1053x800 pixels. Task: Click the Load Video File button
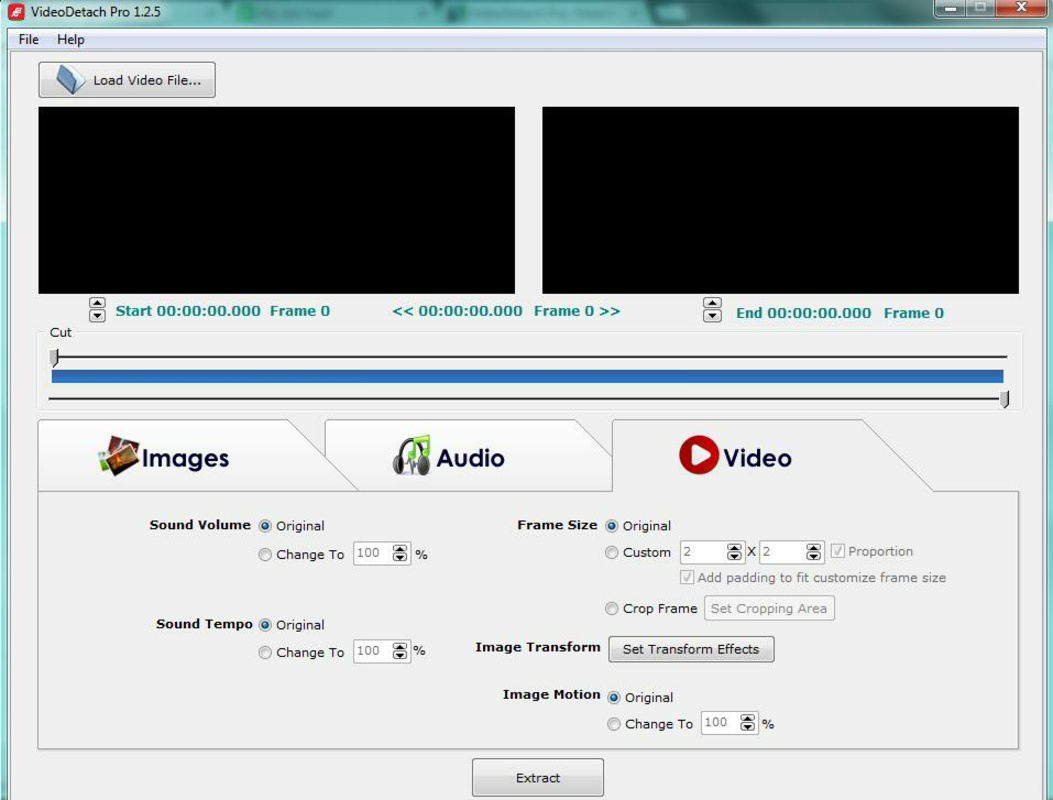(x=127, y=80)
